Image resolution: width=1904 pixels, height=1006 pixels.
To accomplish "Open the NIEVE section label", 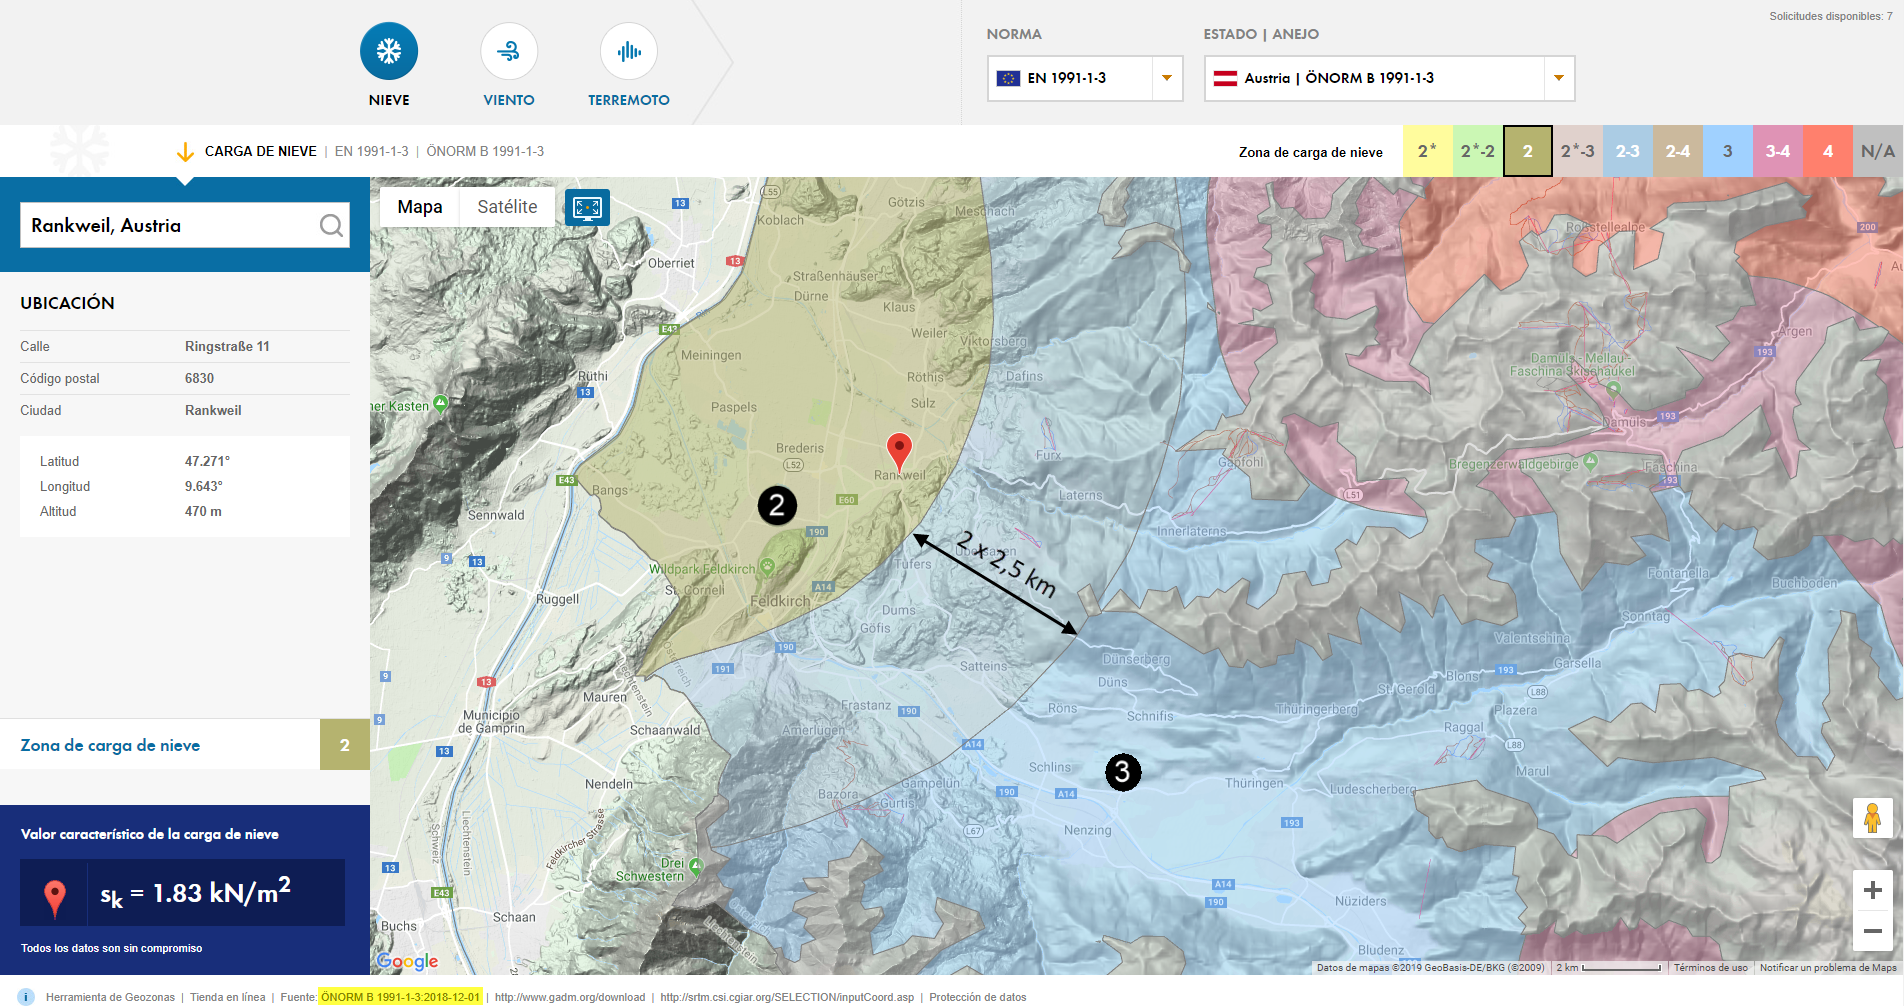I will point(389,100).
